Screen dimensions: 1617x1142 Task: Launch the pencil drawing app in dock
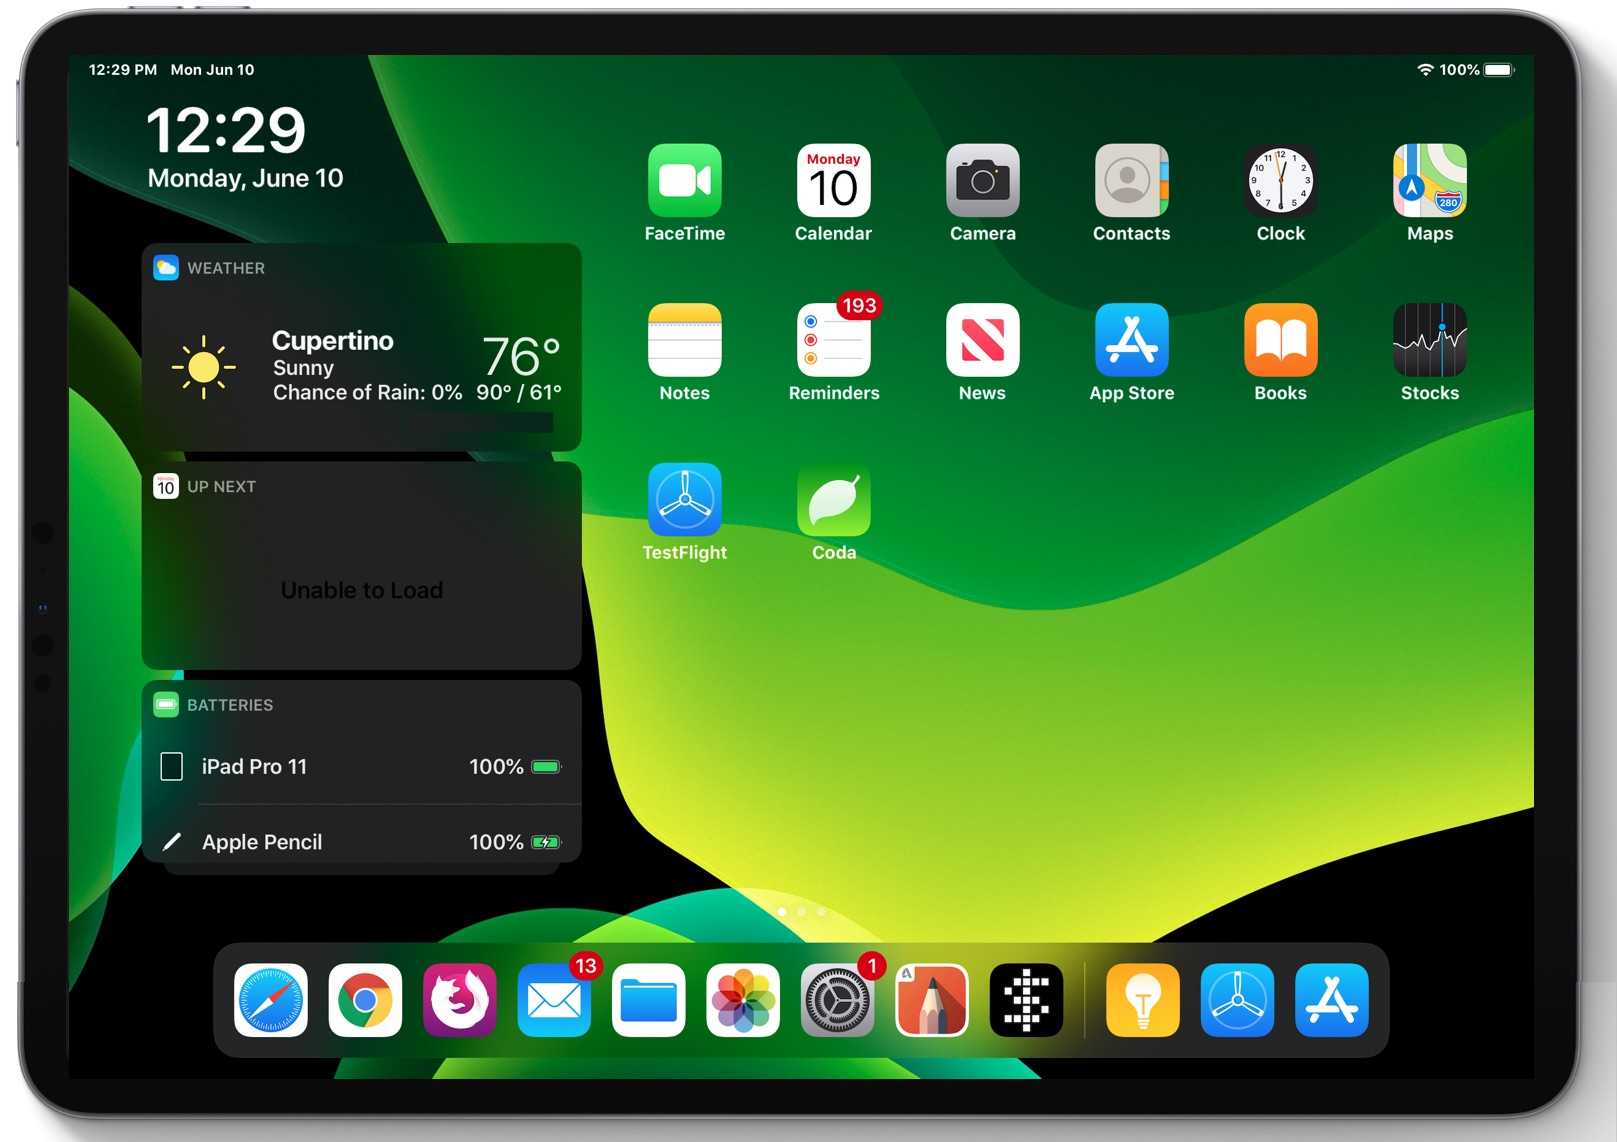click(932, 1000)
